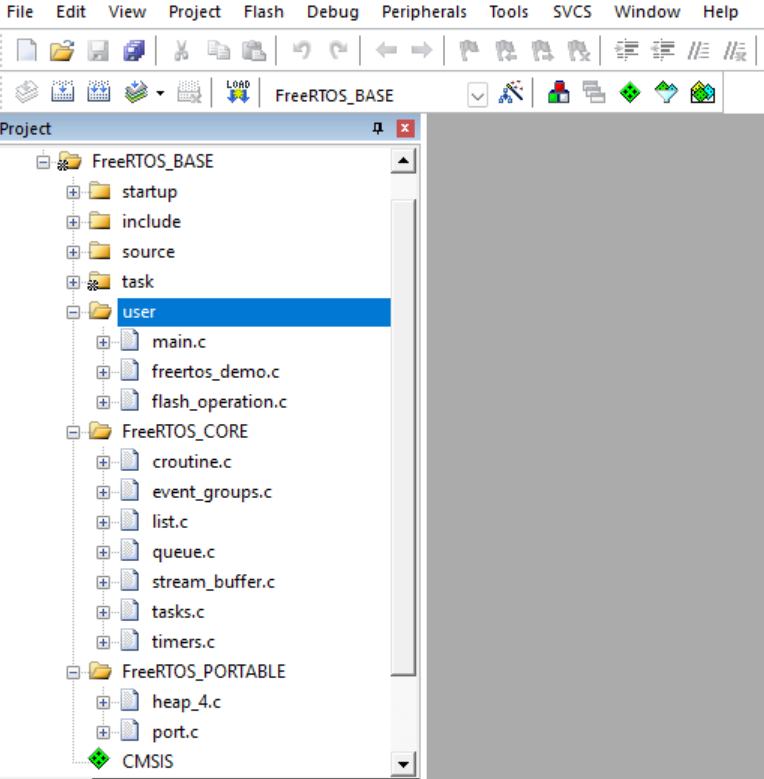Collapse the user folder
The image size is (764, 779).
pos(73,312)
